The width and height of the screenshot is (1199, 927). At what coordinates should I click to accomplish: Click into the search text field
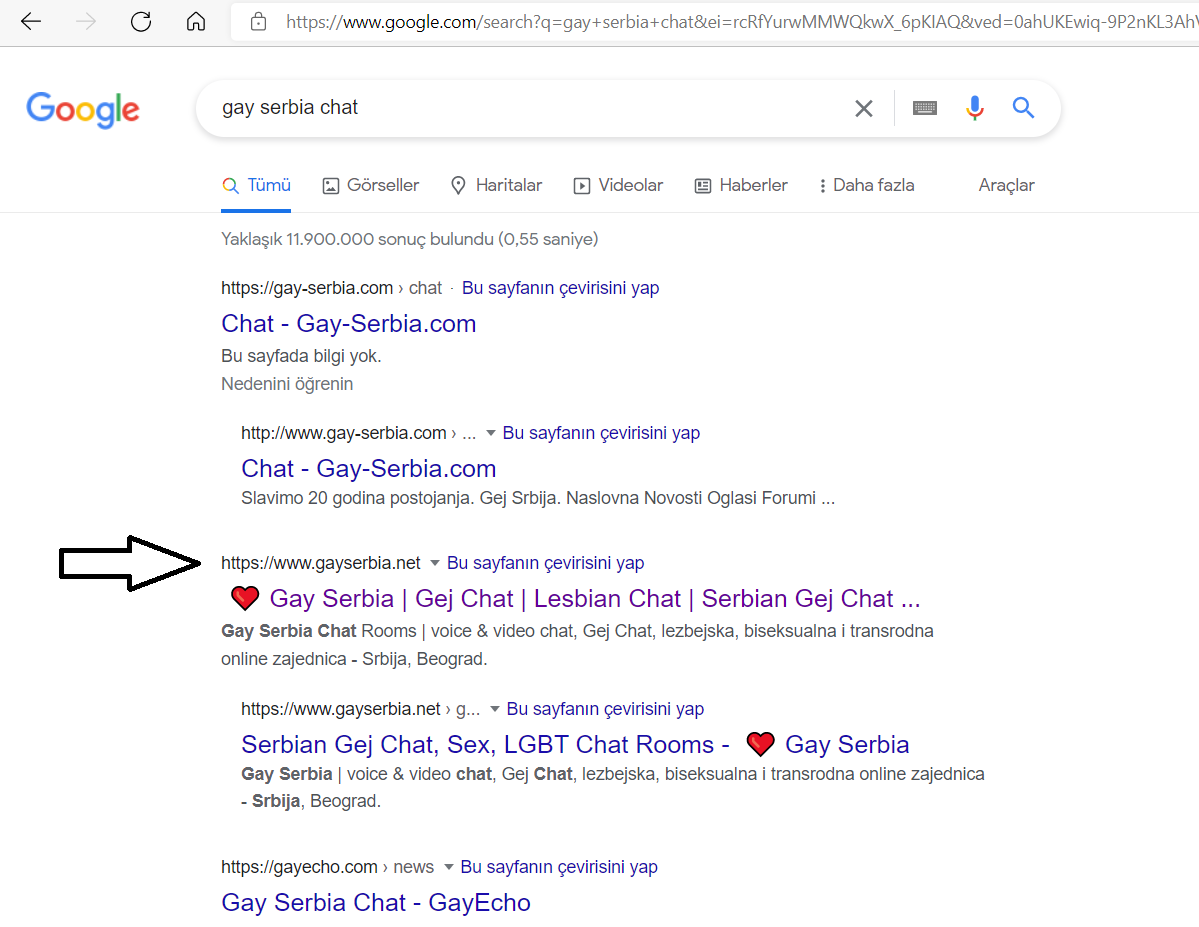(x=528, y=108)
